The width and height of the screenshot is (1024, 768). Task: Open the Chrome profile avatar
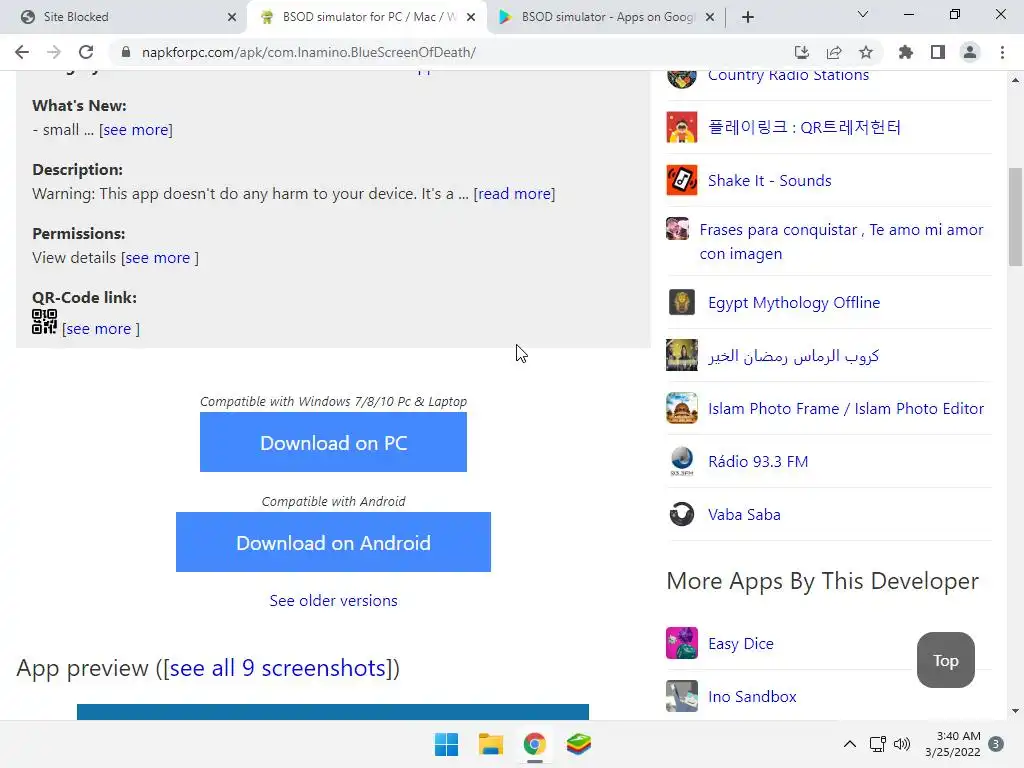pyautogui.click(x=970, y=52)
